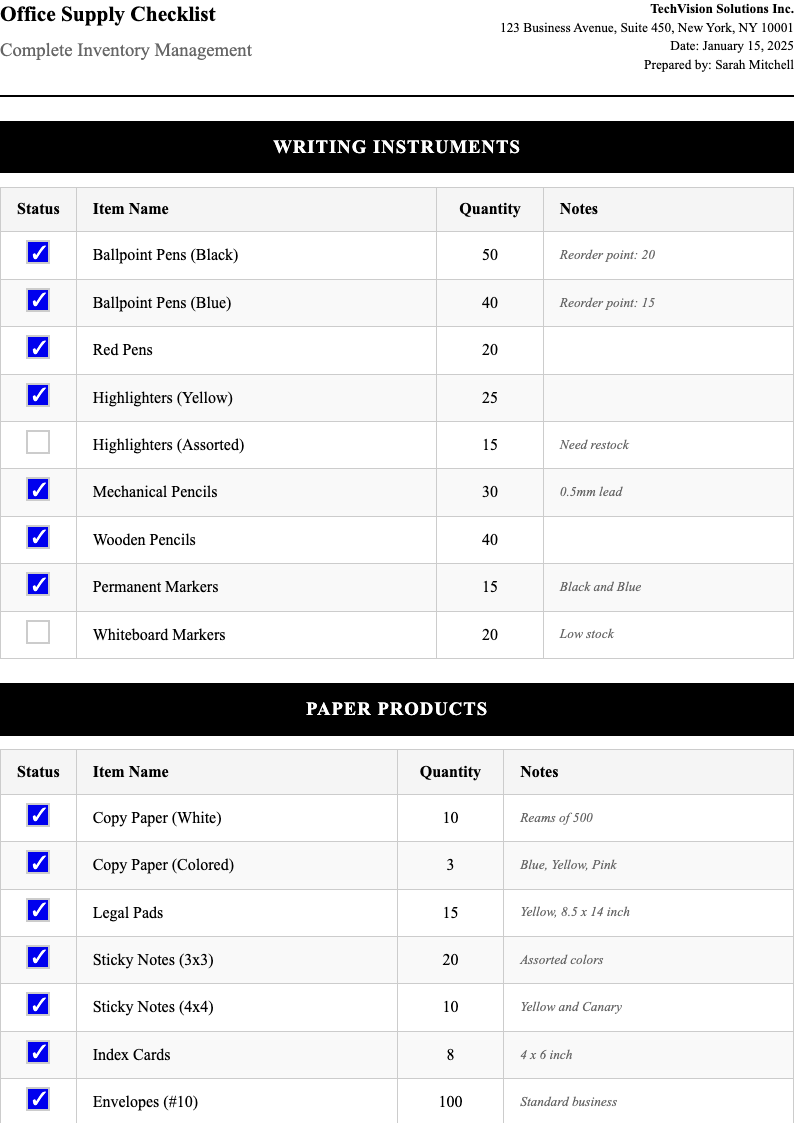
Task: Uncheck the Copy Paper (White) checkbox
Action: coord(38,815)
